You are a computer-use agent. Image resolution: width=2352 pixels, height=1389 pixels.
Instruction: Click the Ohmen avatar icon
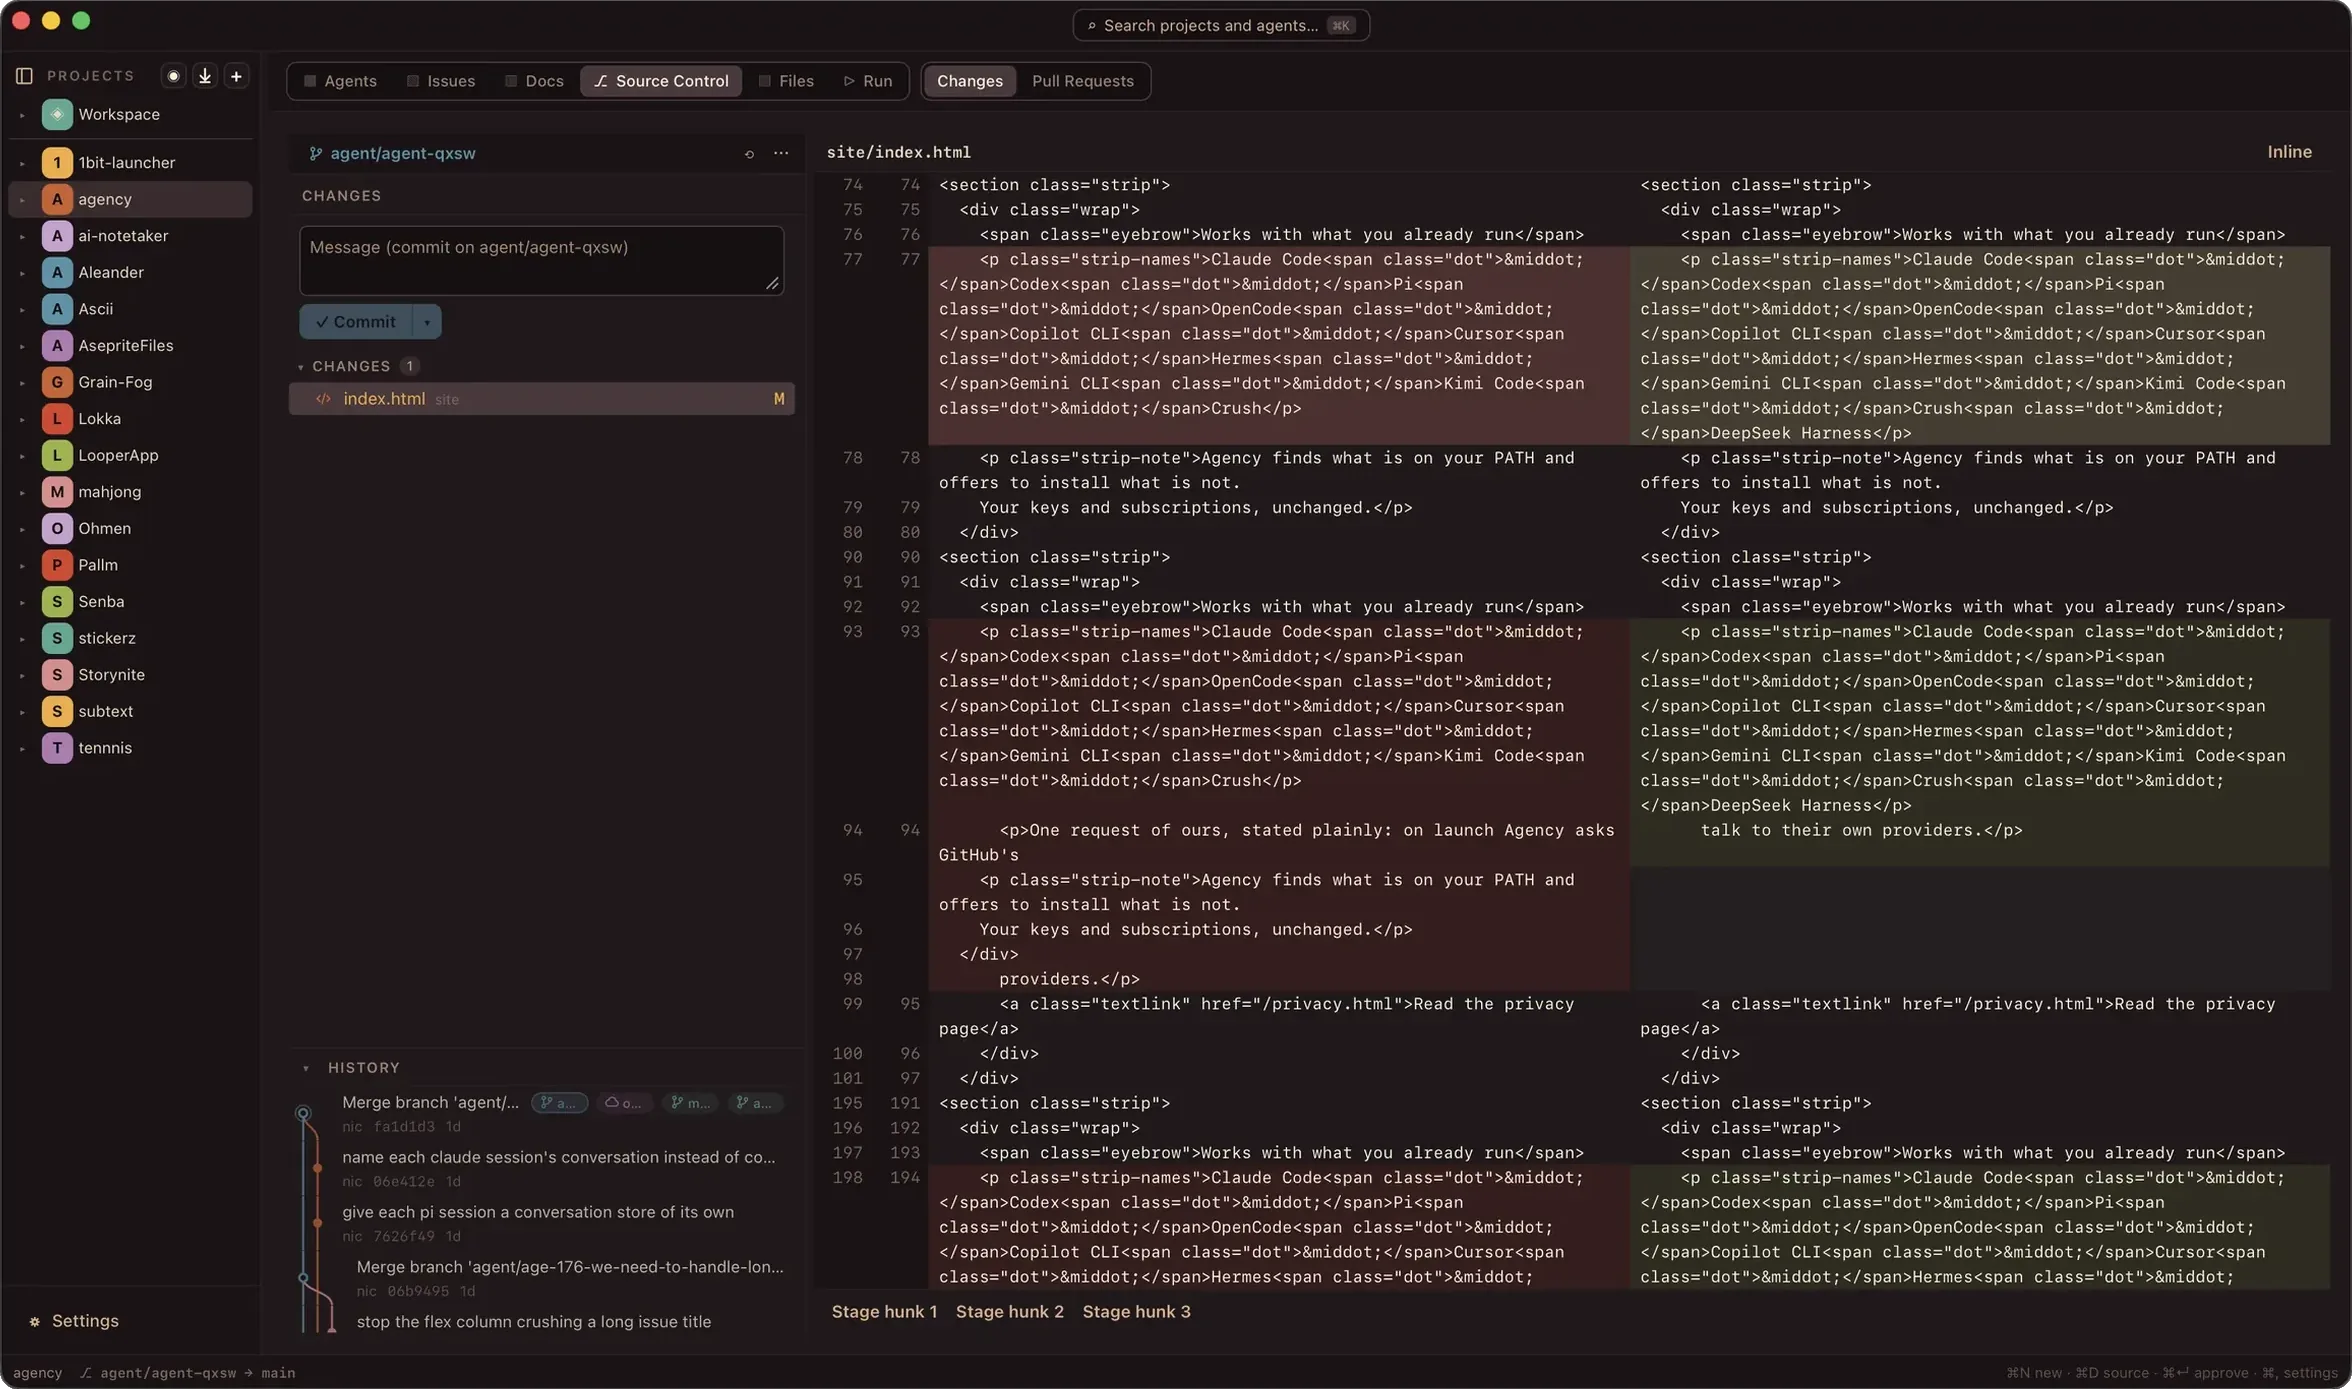point(57,528)
